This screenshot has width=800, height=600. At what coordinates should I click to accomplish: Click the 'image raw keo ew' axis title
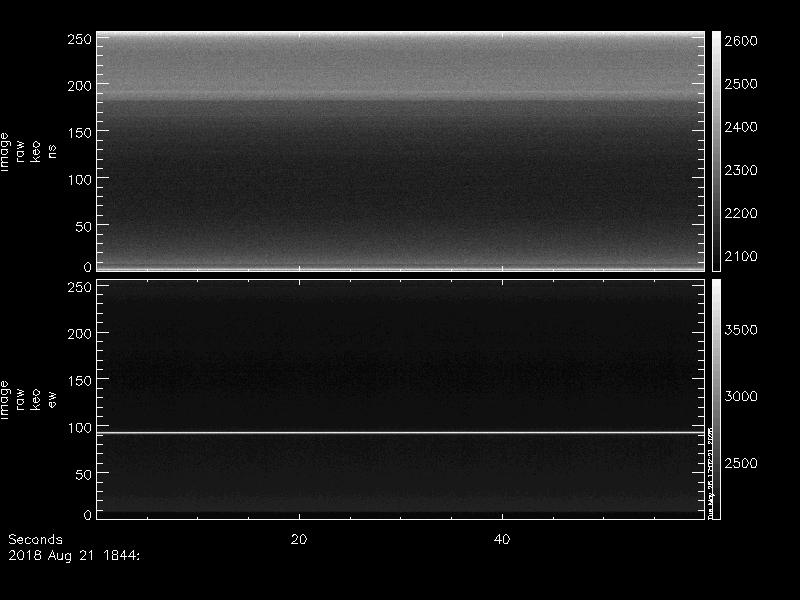[28, 399]
